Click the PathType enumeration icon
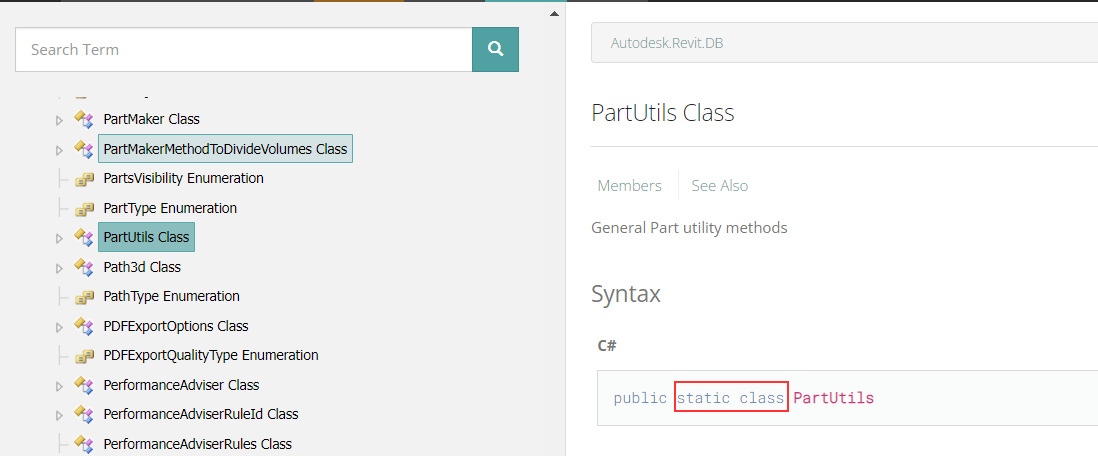1098x456 pixels. pos(84,297)
